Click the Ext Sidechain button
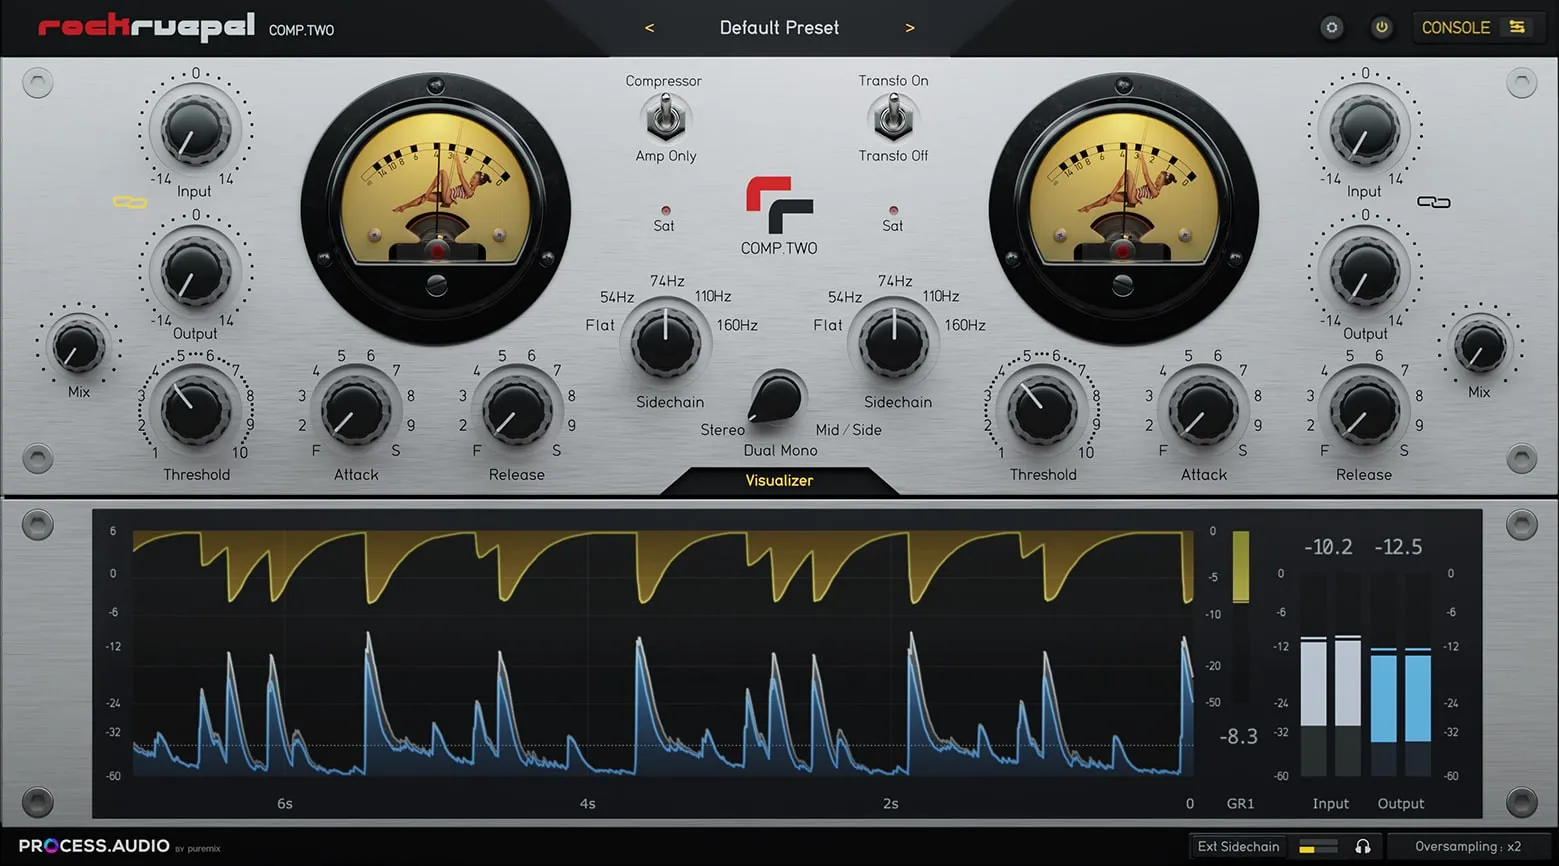This screenshot has height=866, width=1559. pyautogui.click(x=1238, y=847)
